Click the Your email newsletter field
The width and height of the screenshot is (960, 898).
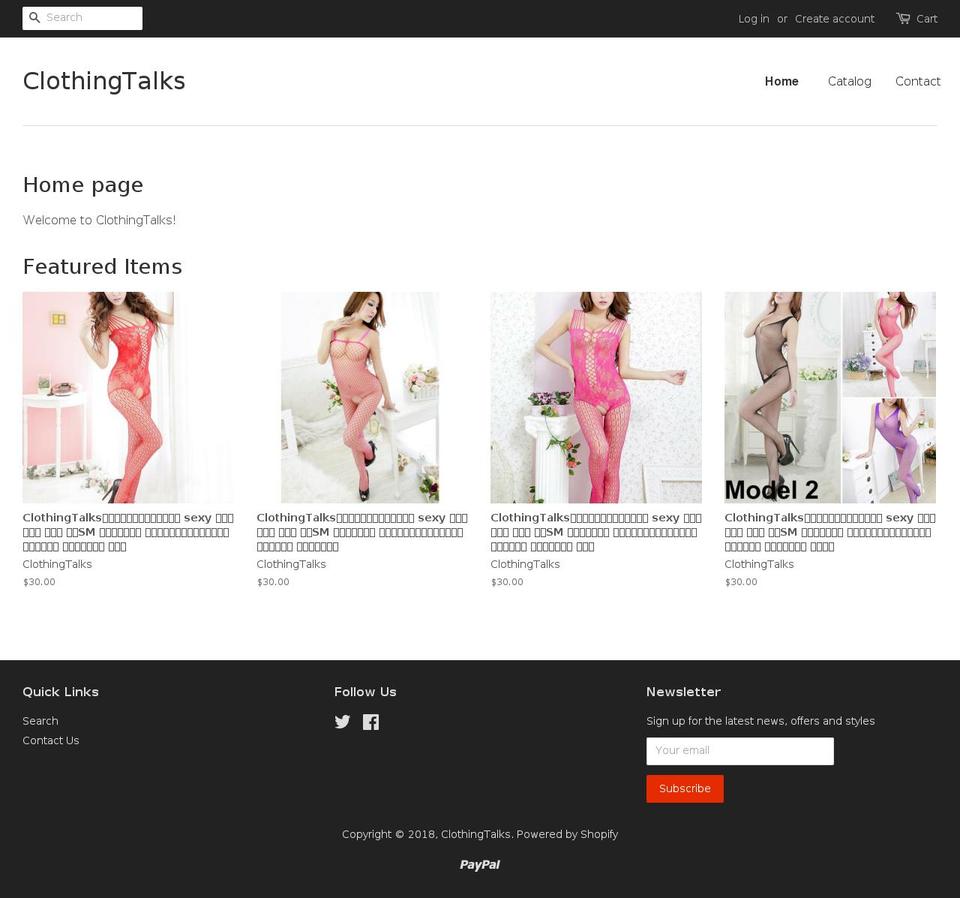740,751
